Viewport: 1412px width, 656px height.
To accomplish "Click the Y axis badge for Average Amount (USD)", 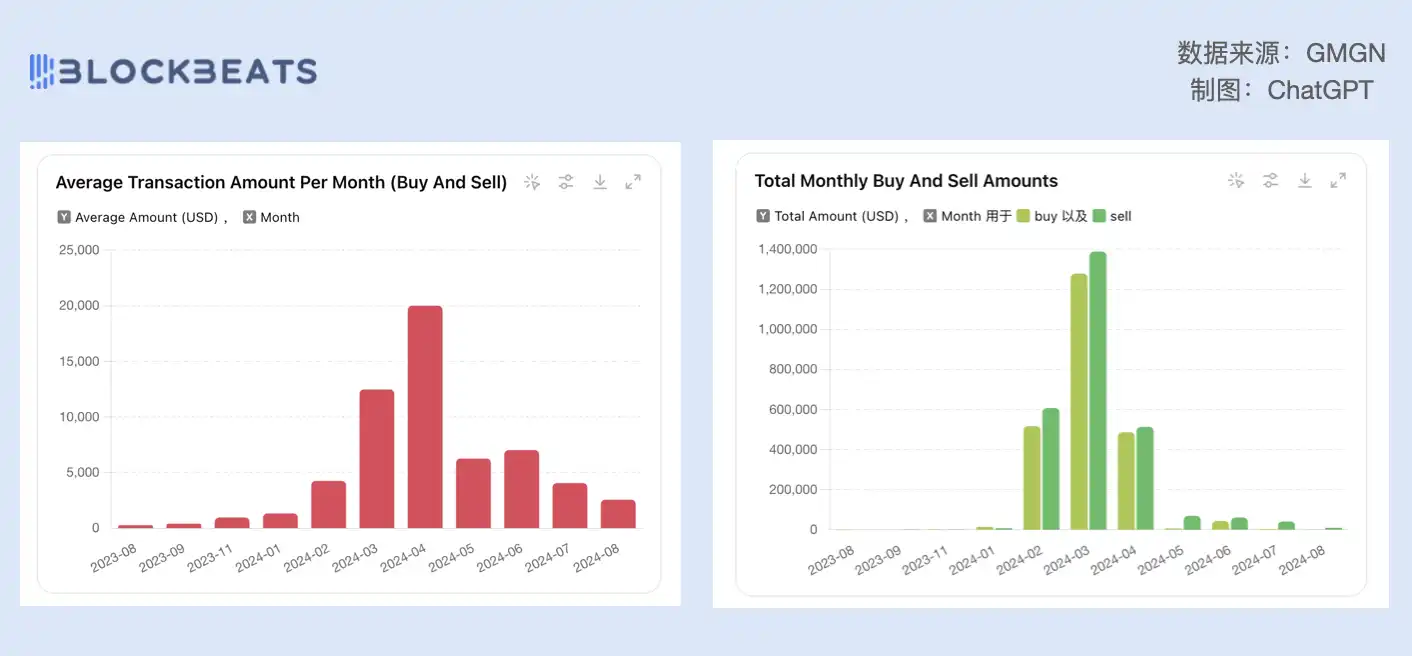I will coord(65,217).
